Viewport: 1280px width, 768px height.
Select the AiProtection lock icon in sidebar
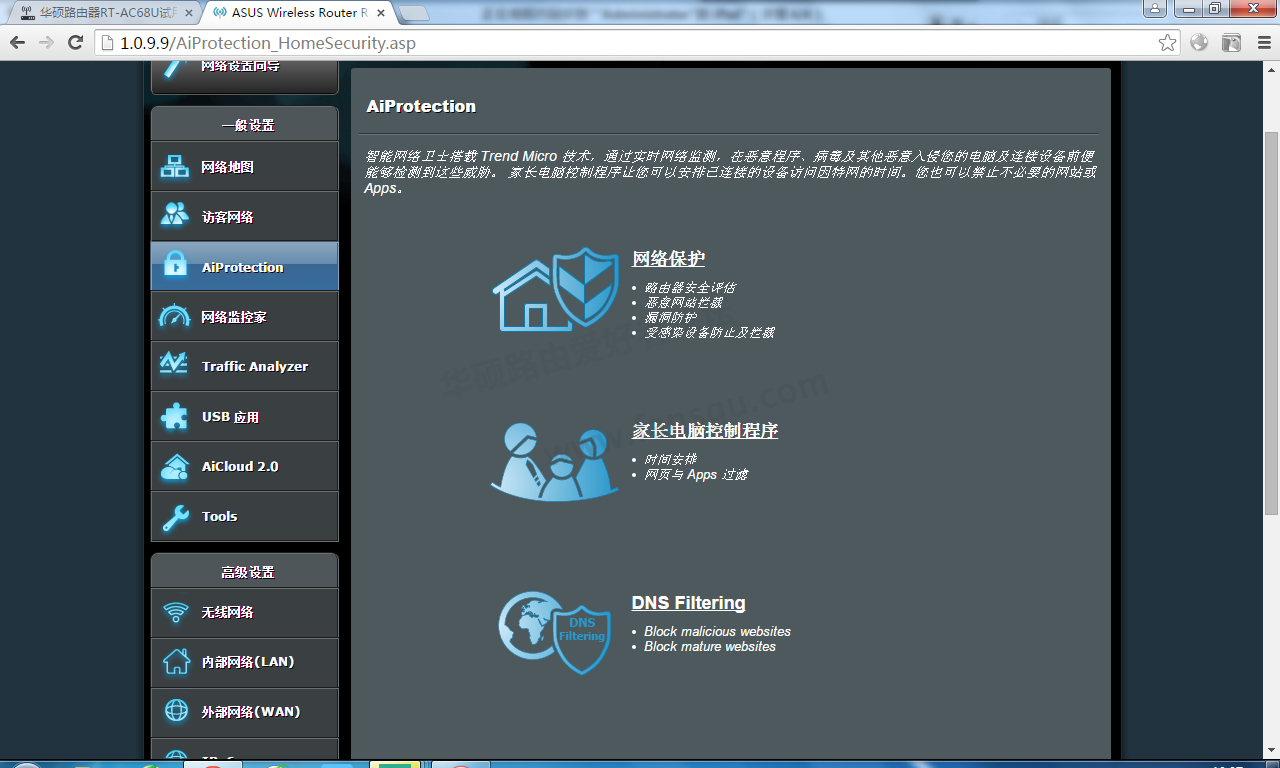[175, 266]
